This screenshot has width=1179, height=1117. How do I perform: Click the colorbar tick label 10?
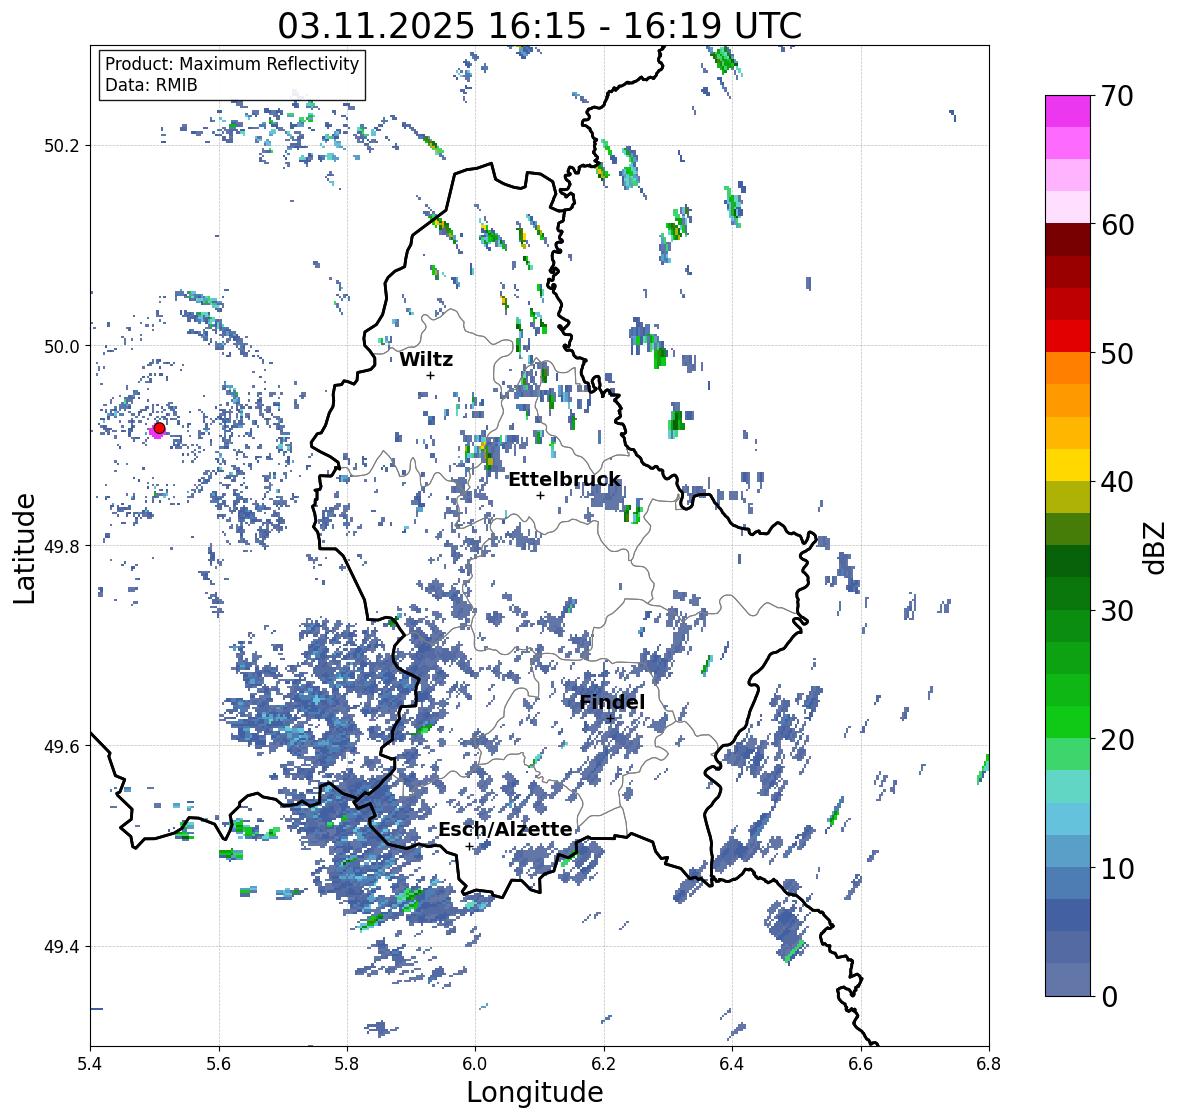coord(1117,868)
